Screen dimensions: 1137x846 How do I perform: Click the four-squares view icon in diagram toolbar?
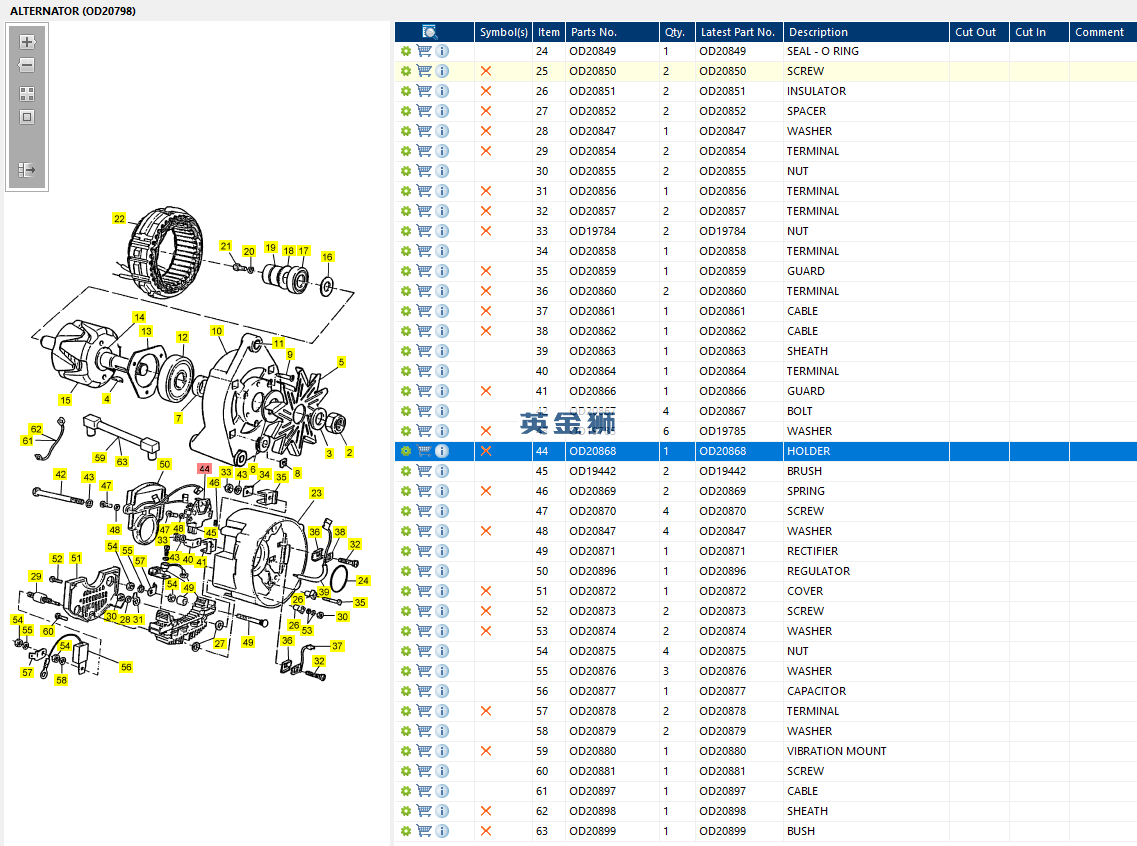(27, 94)
